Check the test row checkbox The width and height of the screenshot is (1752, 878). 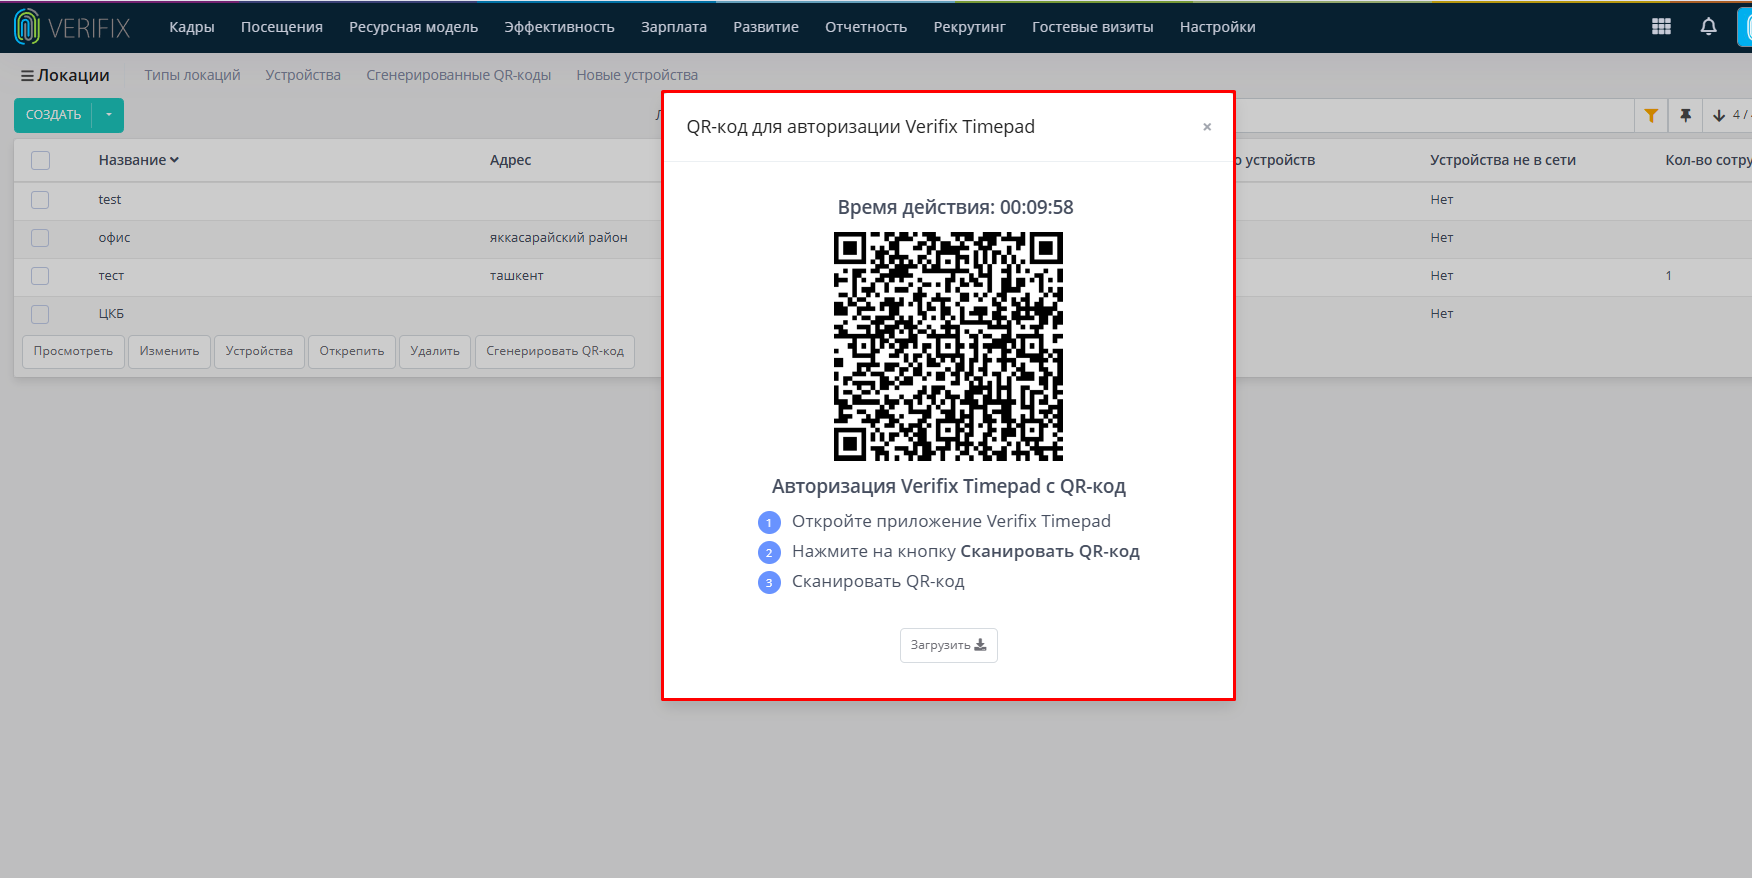coord(40,200)
